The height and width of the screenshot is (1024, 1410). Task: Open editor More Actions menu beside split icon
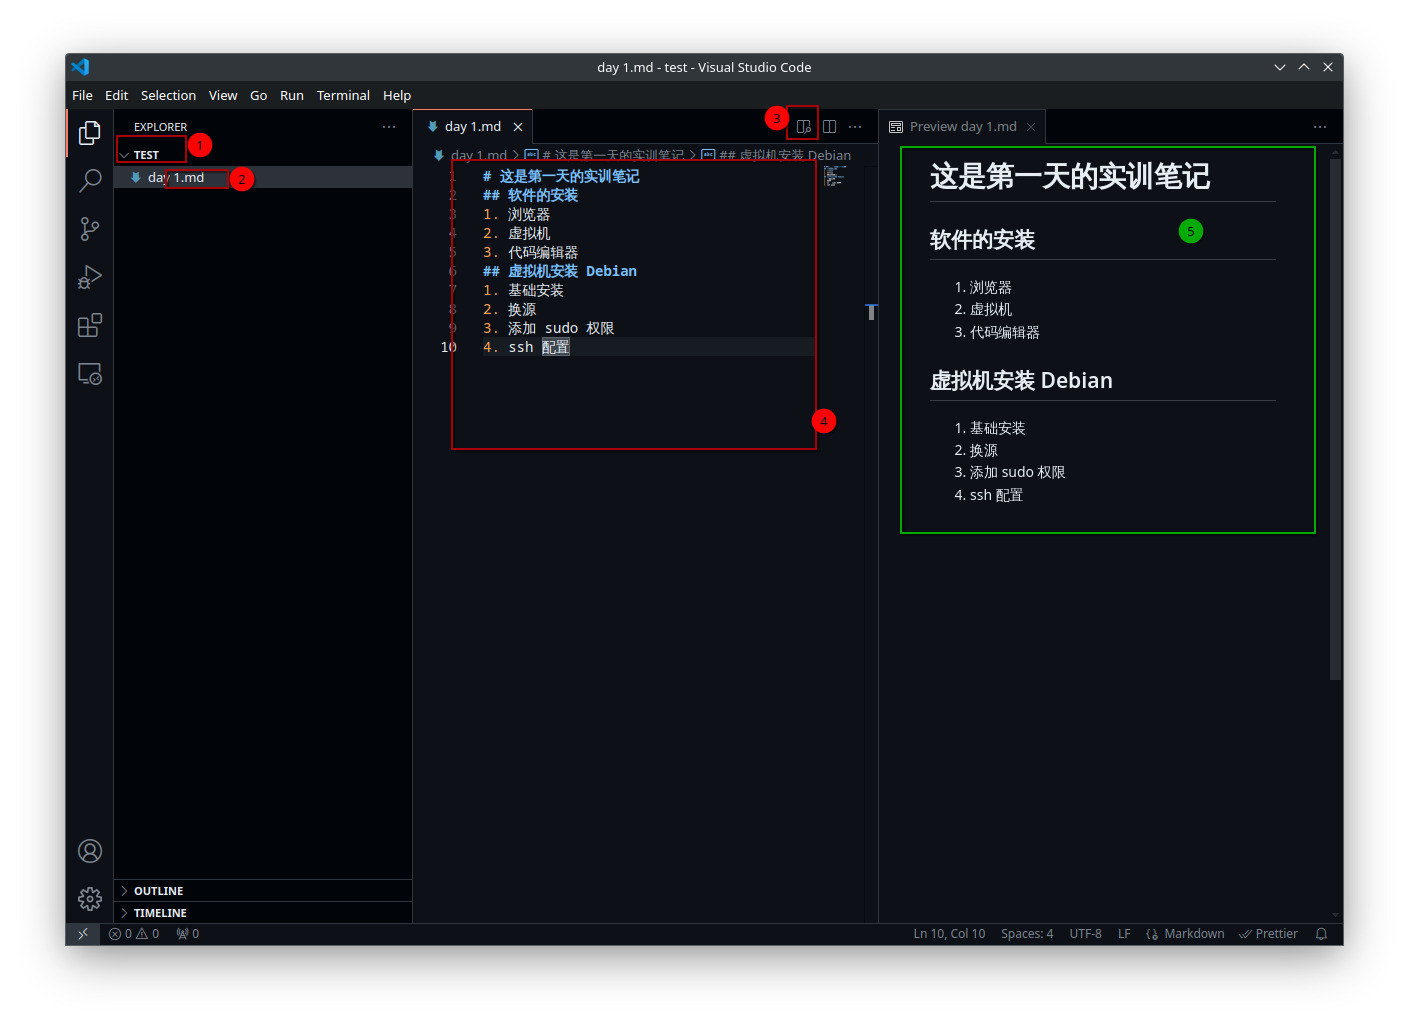click(855, 127)
